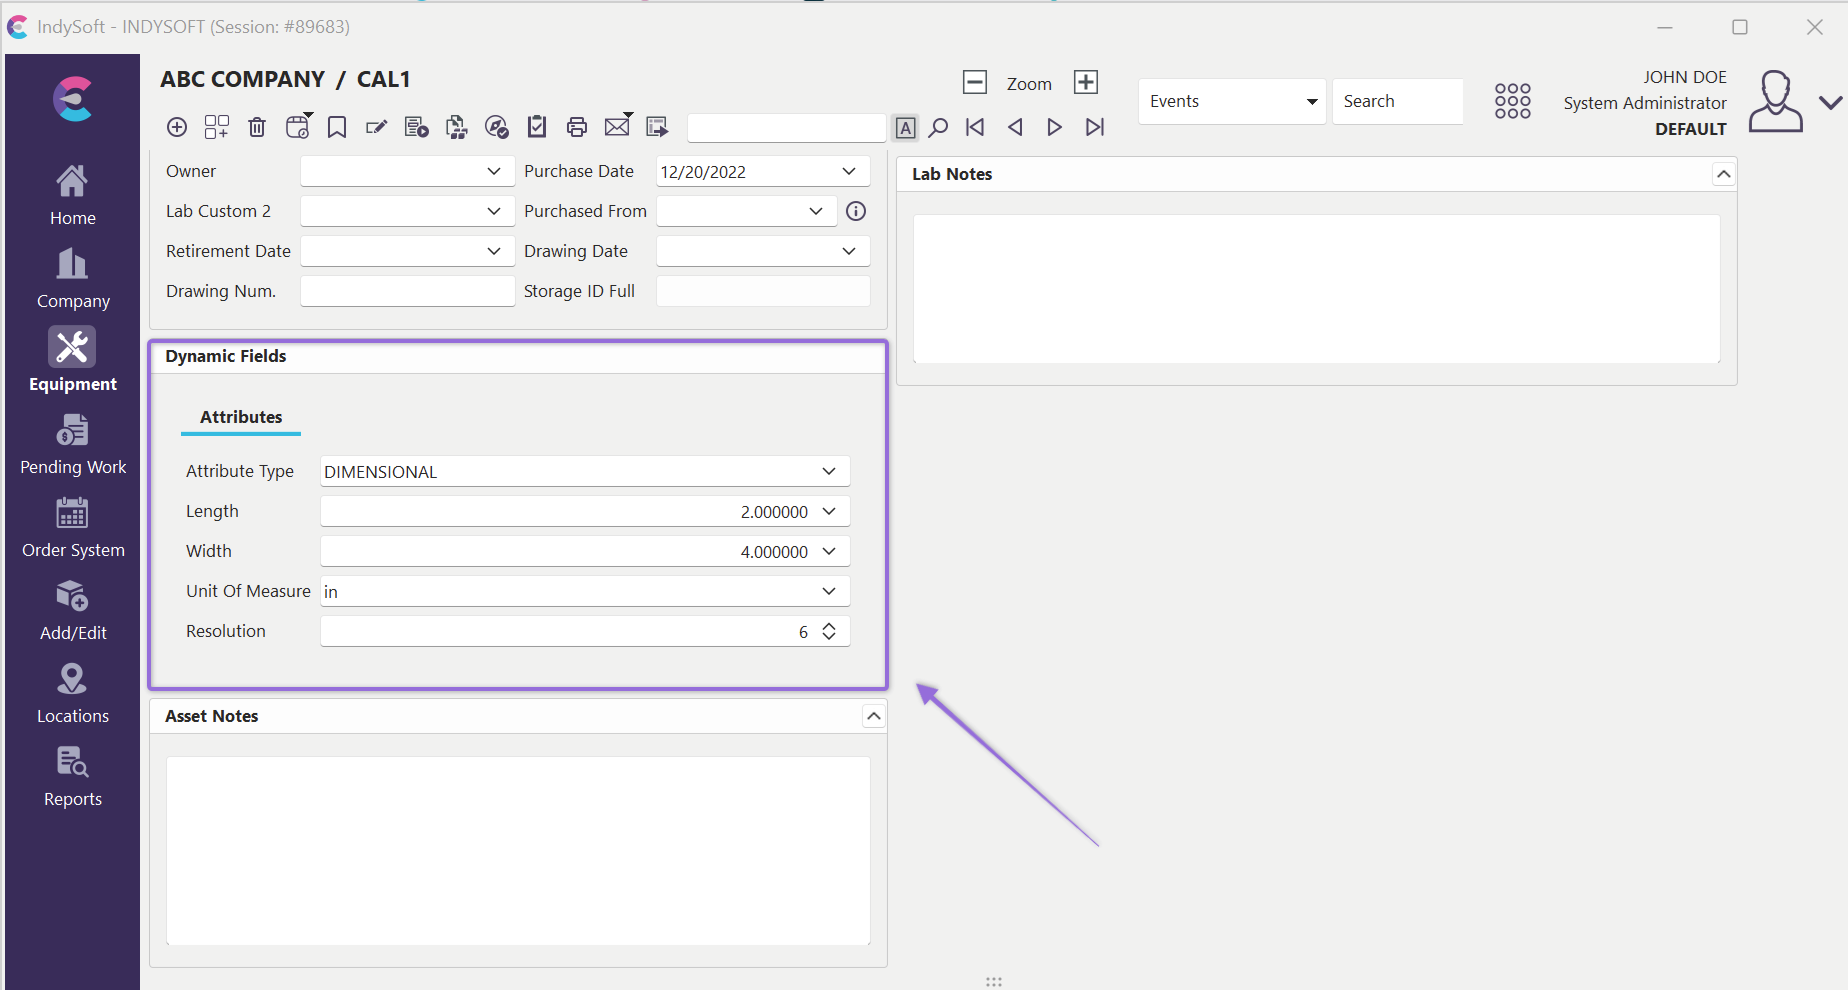Open the Events dropdown
The height and width of the screenshot is (990, 1848).
[1232, 102]
